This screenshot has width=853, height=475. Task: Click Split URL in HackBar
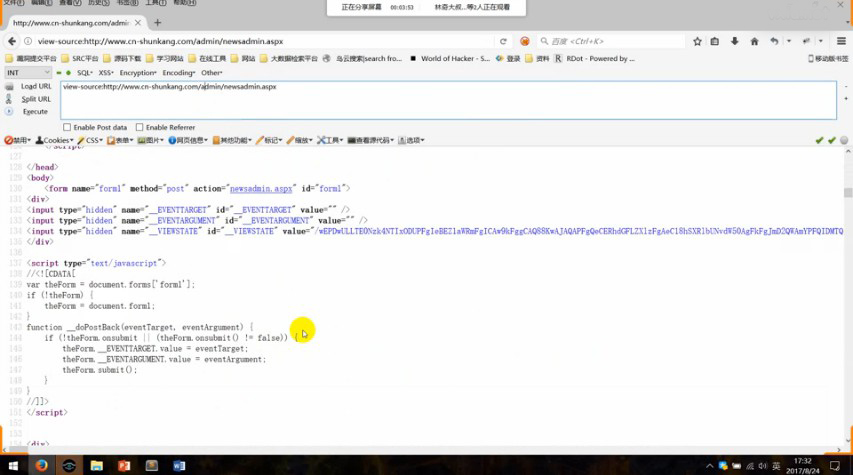(x=36, y=99)
